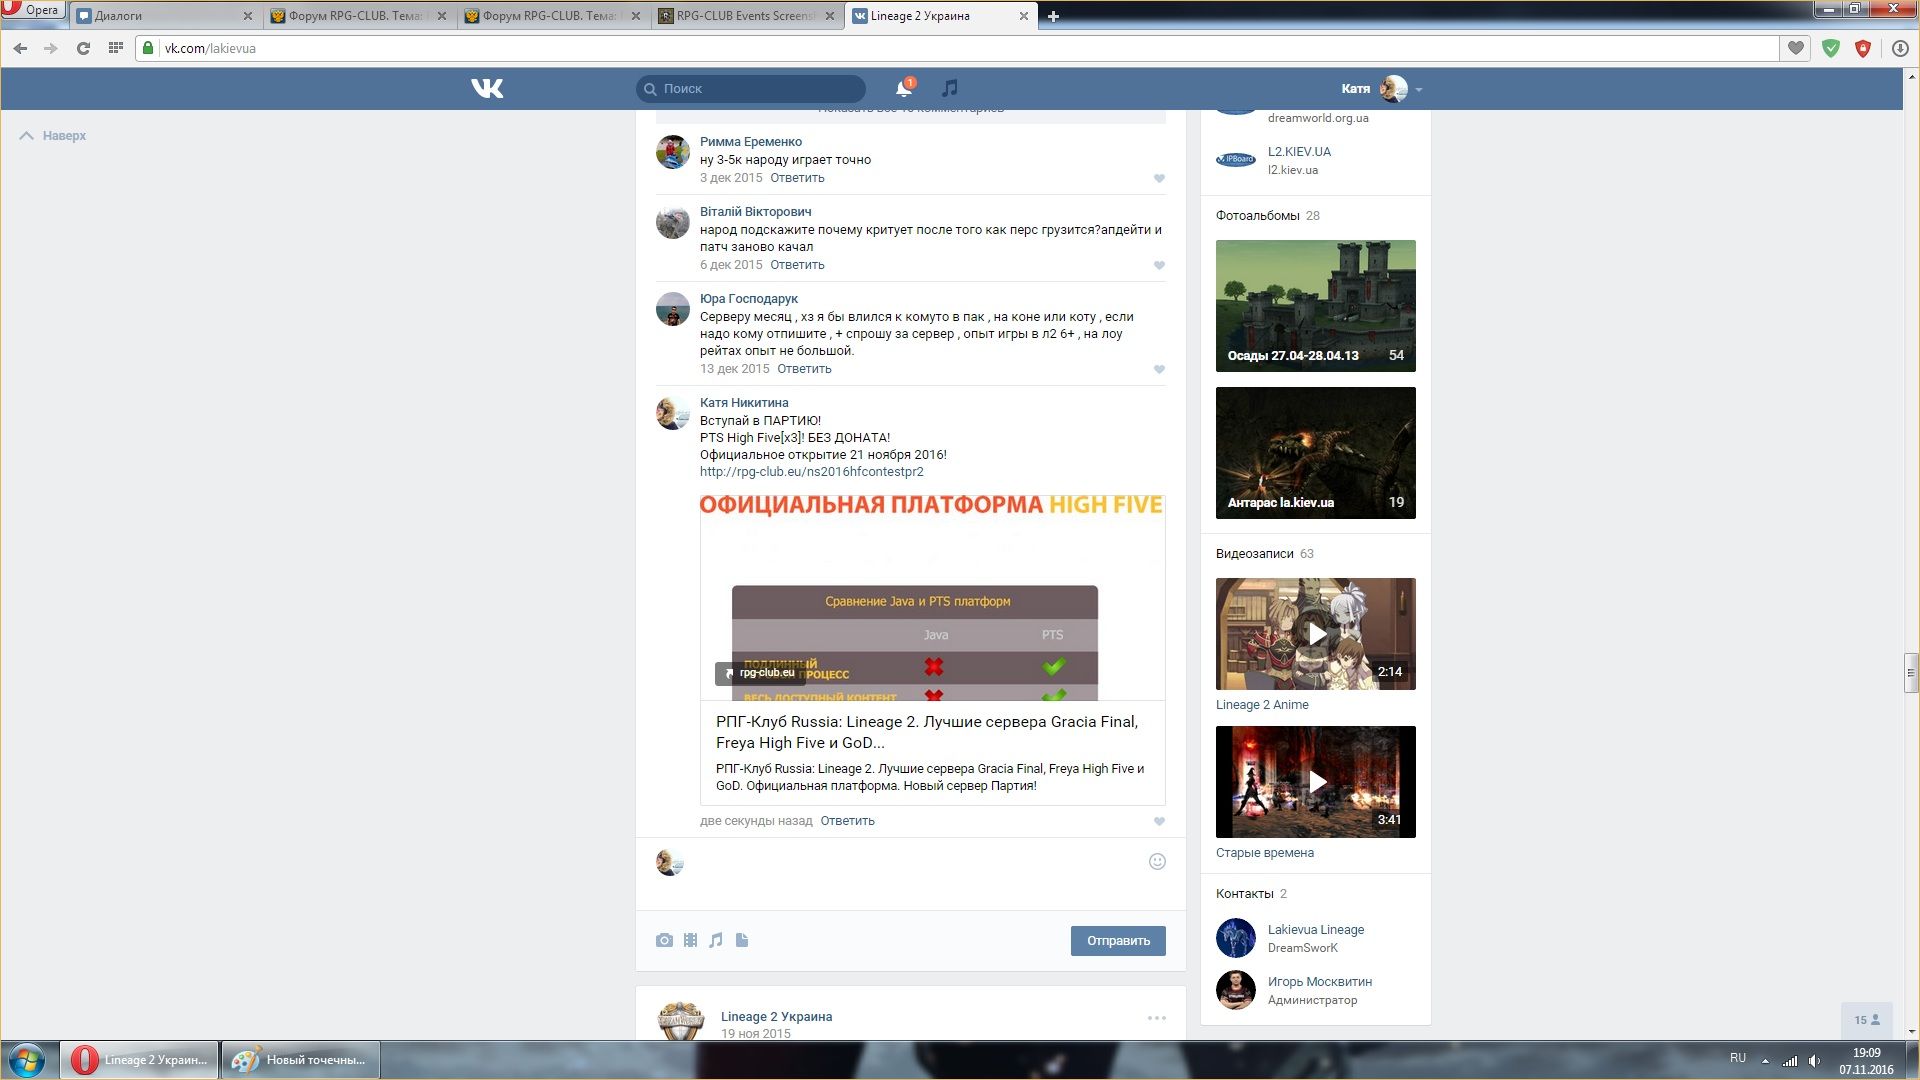This screenshot has height=1080, width=1920.
Task: Like Римма Еременко's comment with heart
Action: coord(1159,179)
